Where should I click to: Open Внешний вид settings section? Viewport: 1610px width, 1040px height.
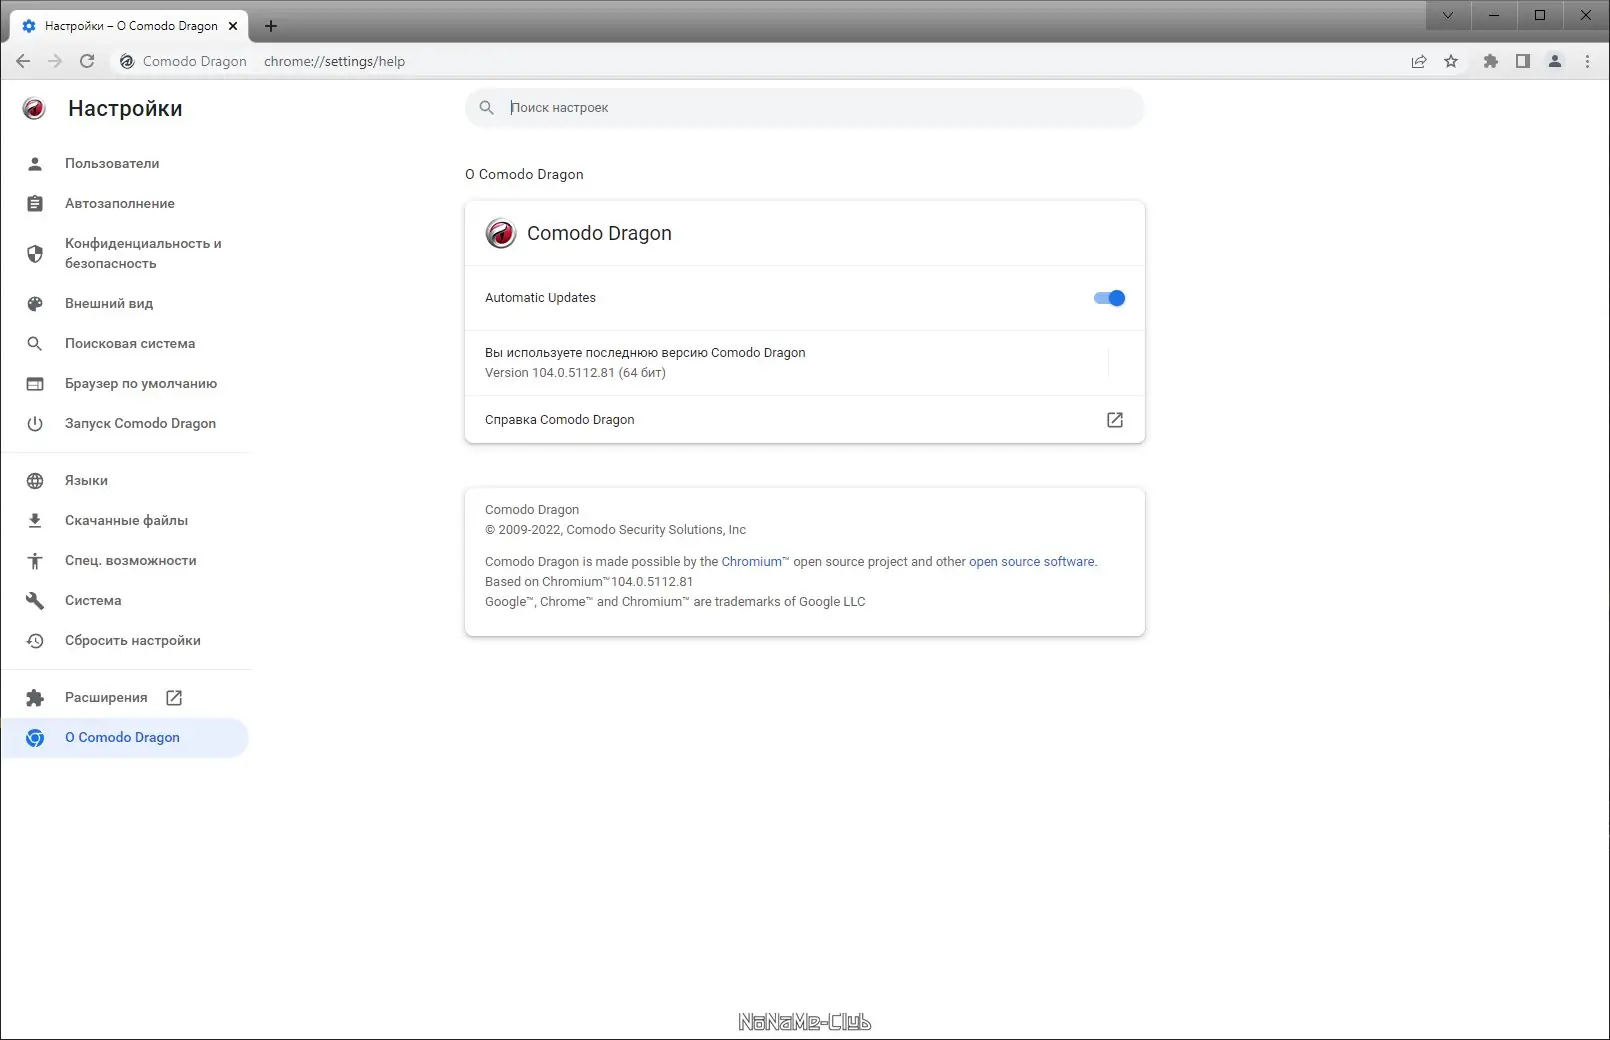click(125, 303)
